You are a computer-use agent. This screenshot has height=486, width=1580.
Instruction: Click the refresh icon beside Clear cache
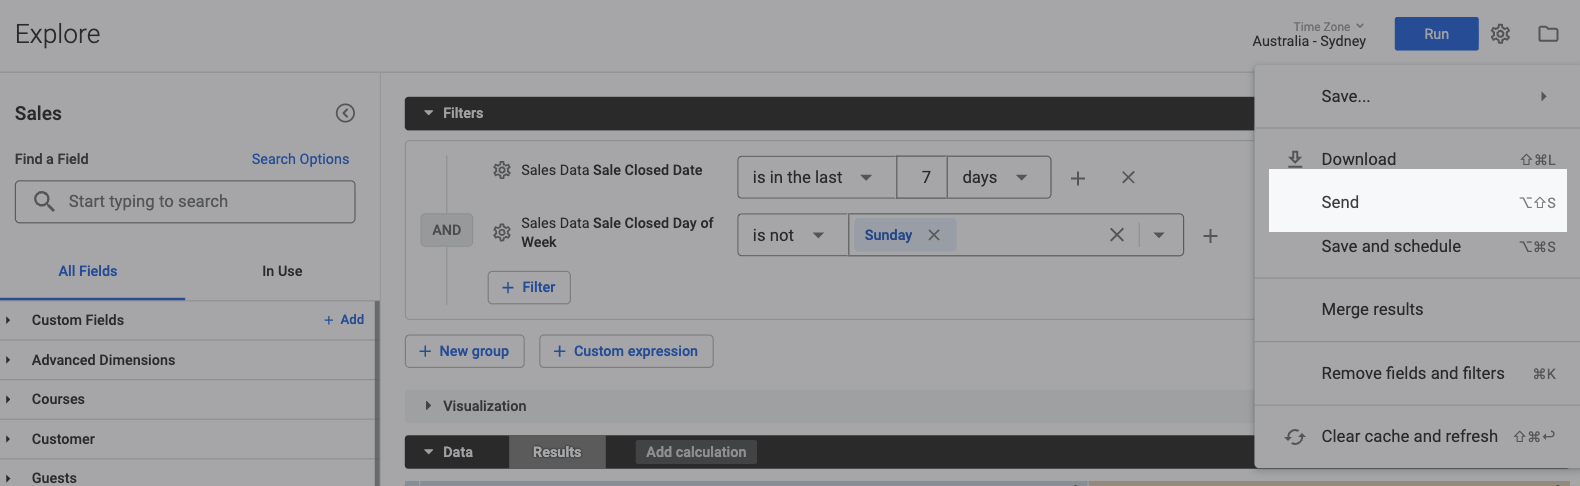(x=1295, y=437)
